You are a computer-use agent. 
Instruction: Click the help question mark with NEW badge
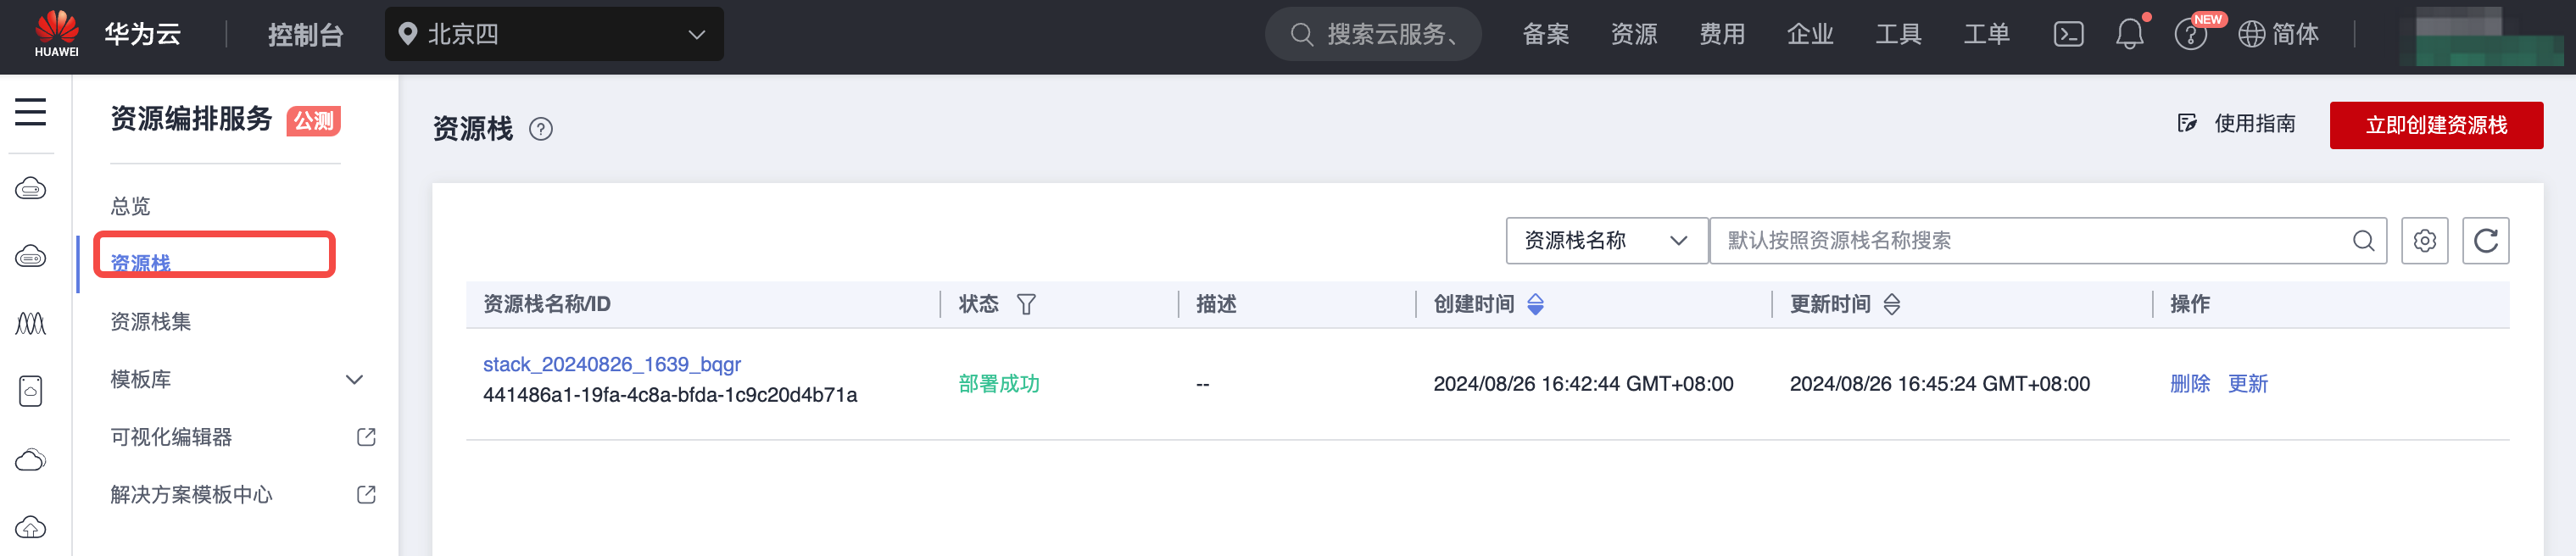pos(2190,35)
